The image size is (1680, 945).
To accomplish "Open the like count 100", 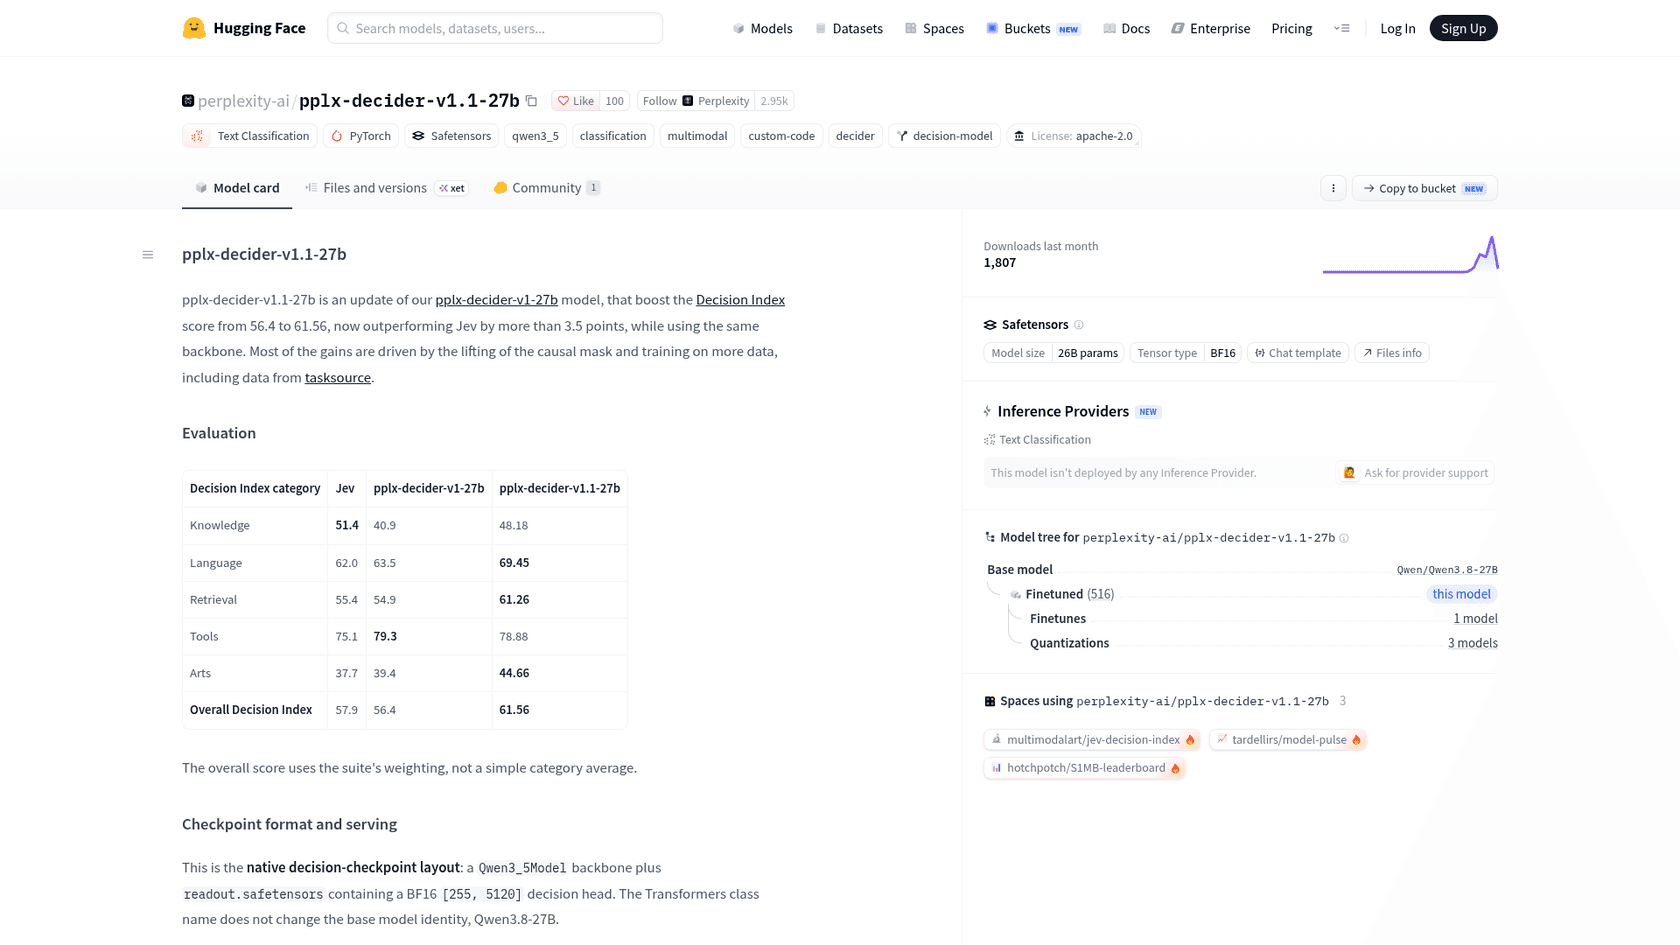I will pyautogui.click(x=615, y=101).
